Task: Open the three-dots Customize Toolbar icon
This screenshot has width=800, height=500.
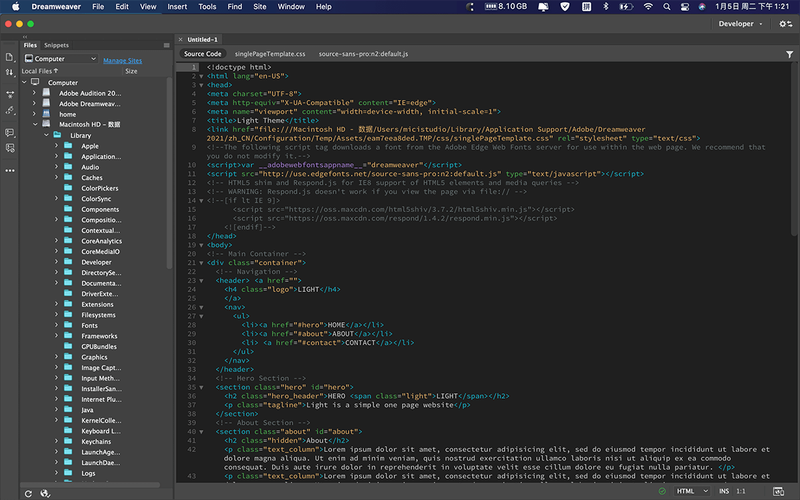Action: (9, 170)
